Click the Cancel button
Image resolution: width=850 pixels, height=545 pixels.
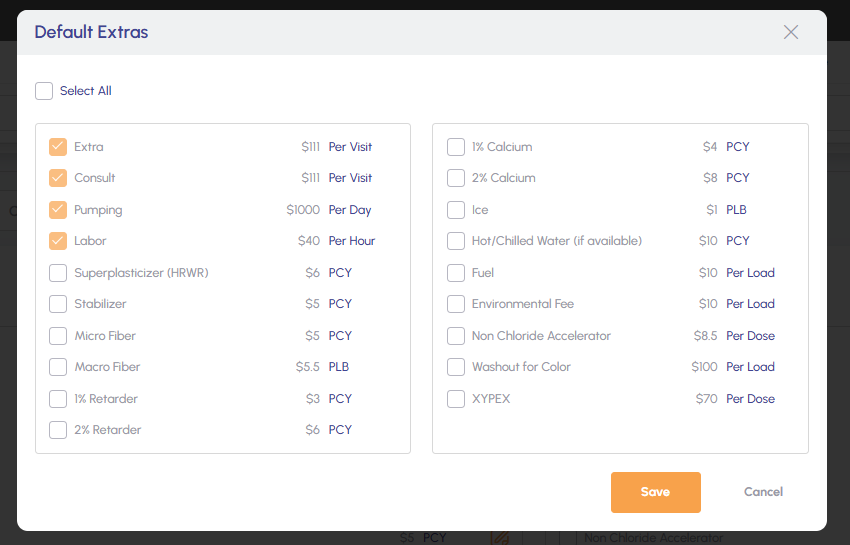click(x=763, y=492)
